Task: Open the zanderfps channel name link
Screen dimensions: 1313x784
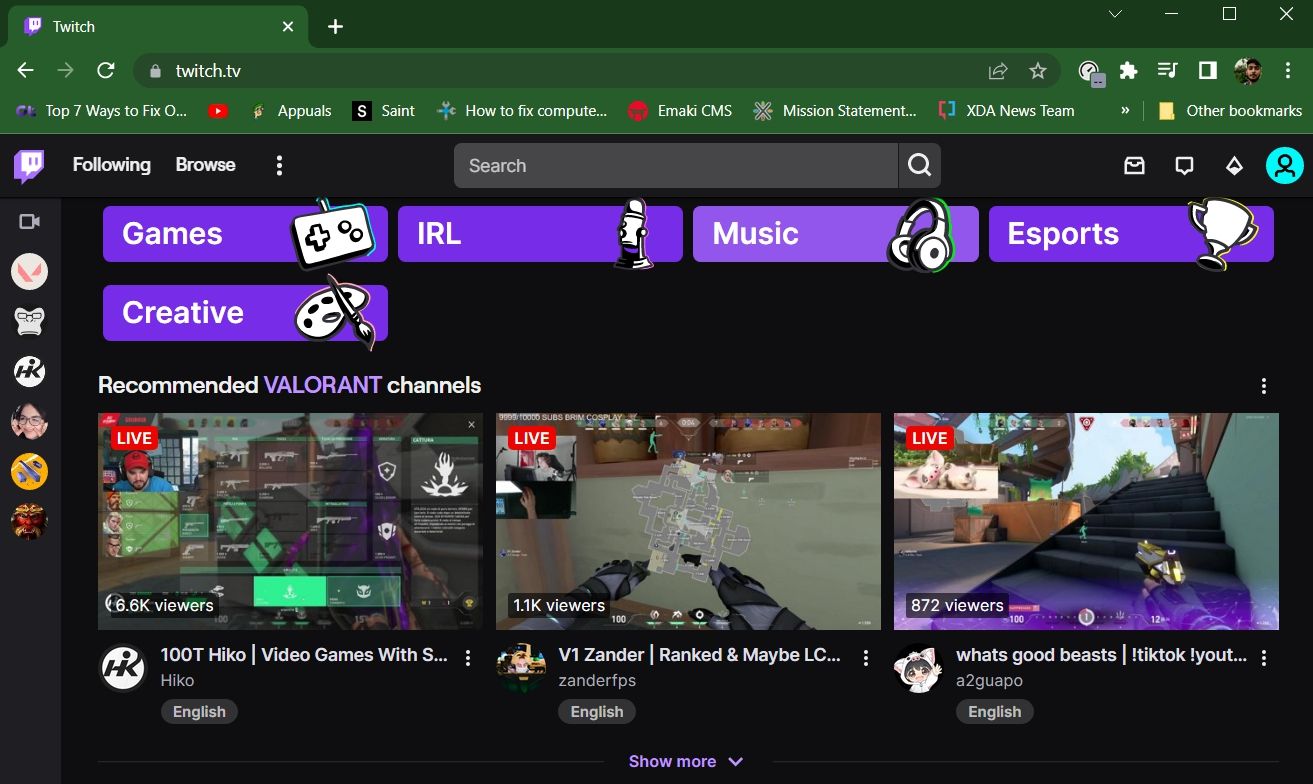Action: [597, 681]
